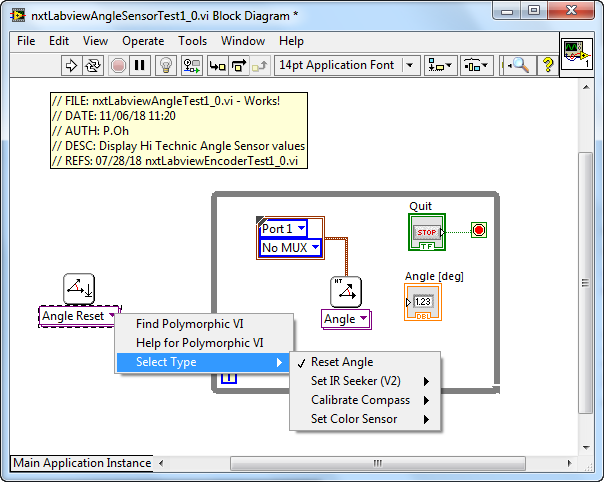Click the vertical scrollbar down arrow
Screen dimensions: 604x482
[x=586, y=448]
